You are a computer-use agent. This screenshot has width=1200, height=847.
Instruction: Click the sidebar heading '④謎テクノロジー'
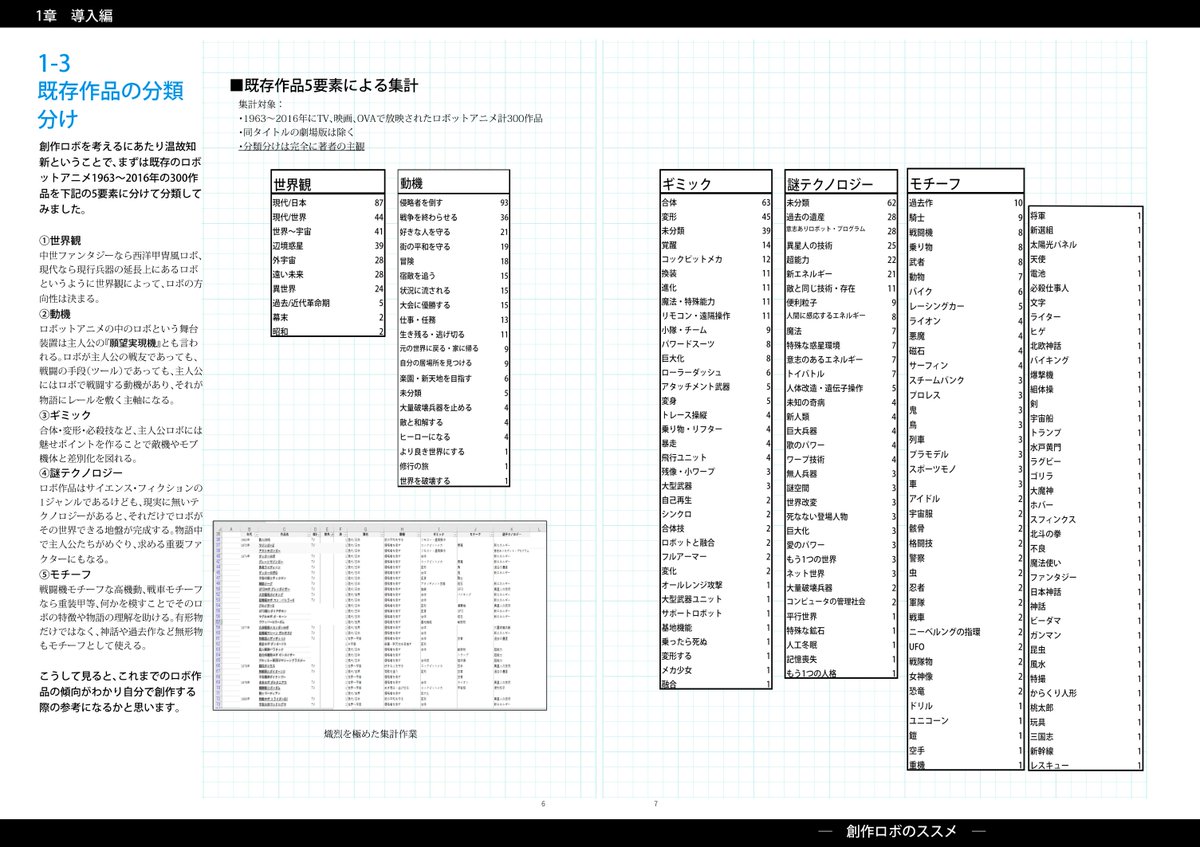(81, 472)
